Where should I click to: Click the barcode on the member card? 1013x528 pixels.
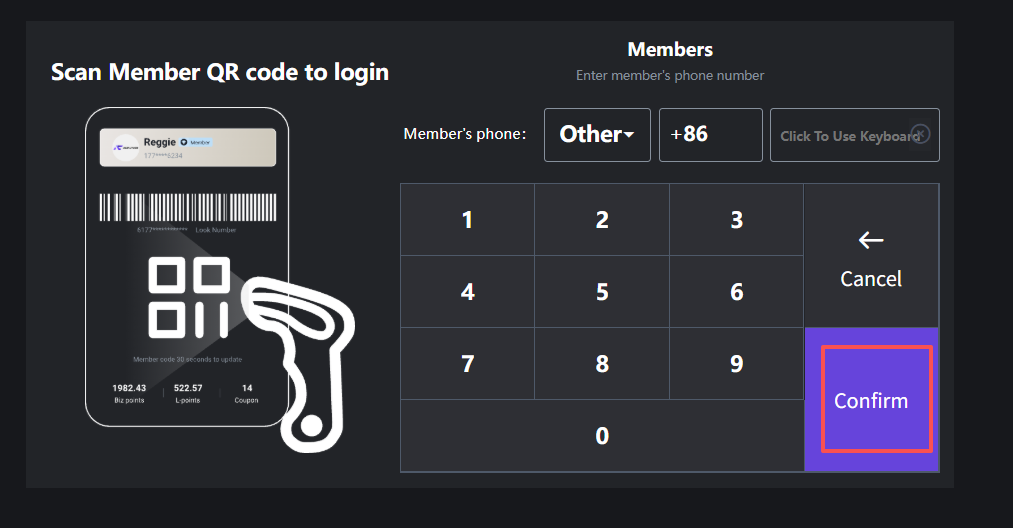[187, 207]
